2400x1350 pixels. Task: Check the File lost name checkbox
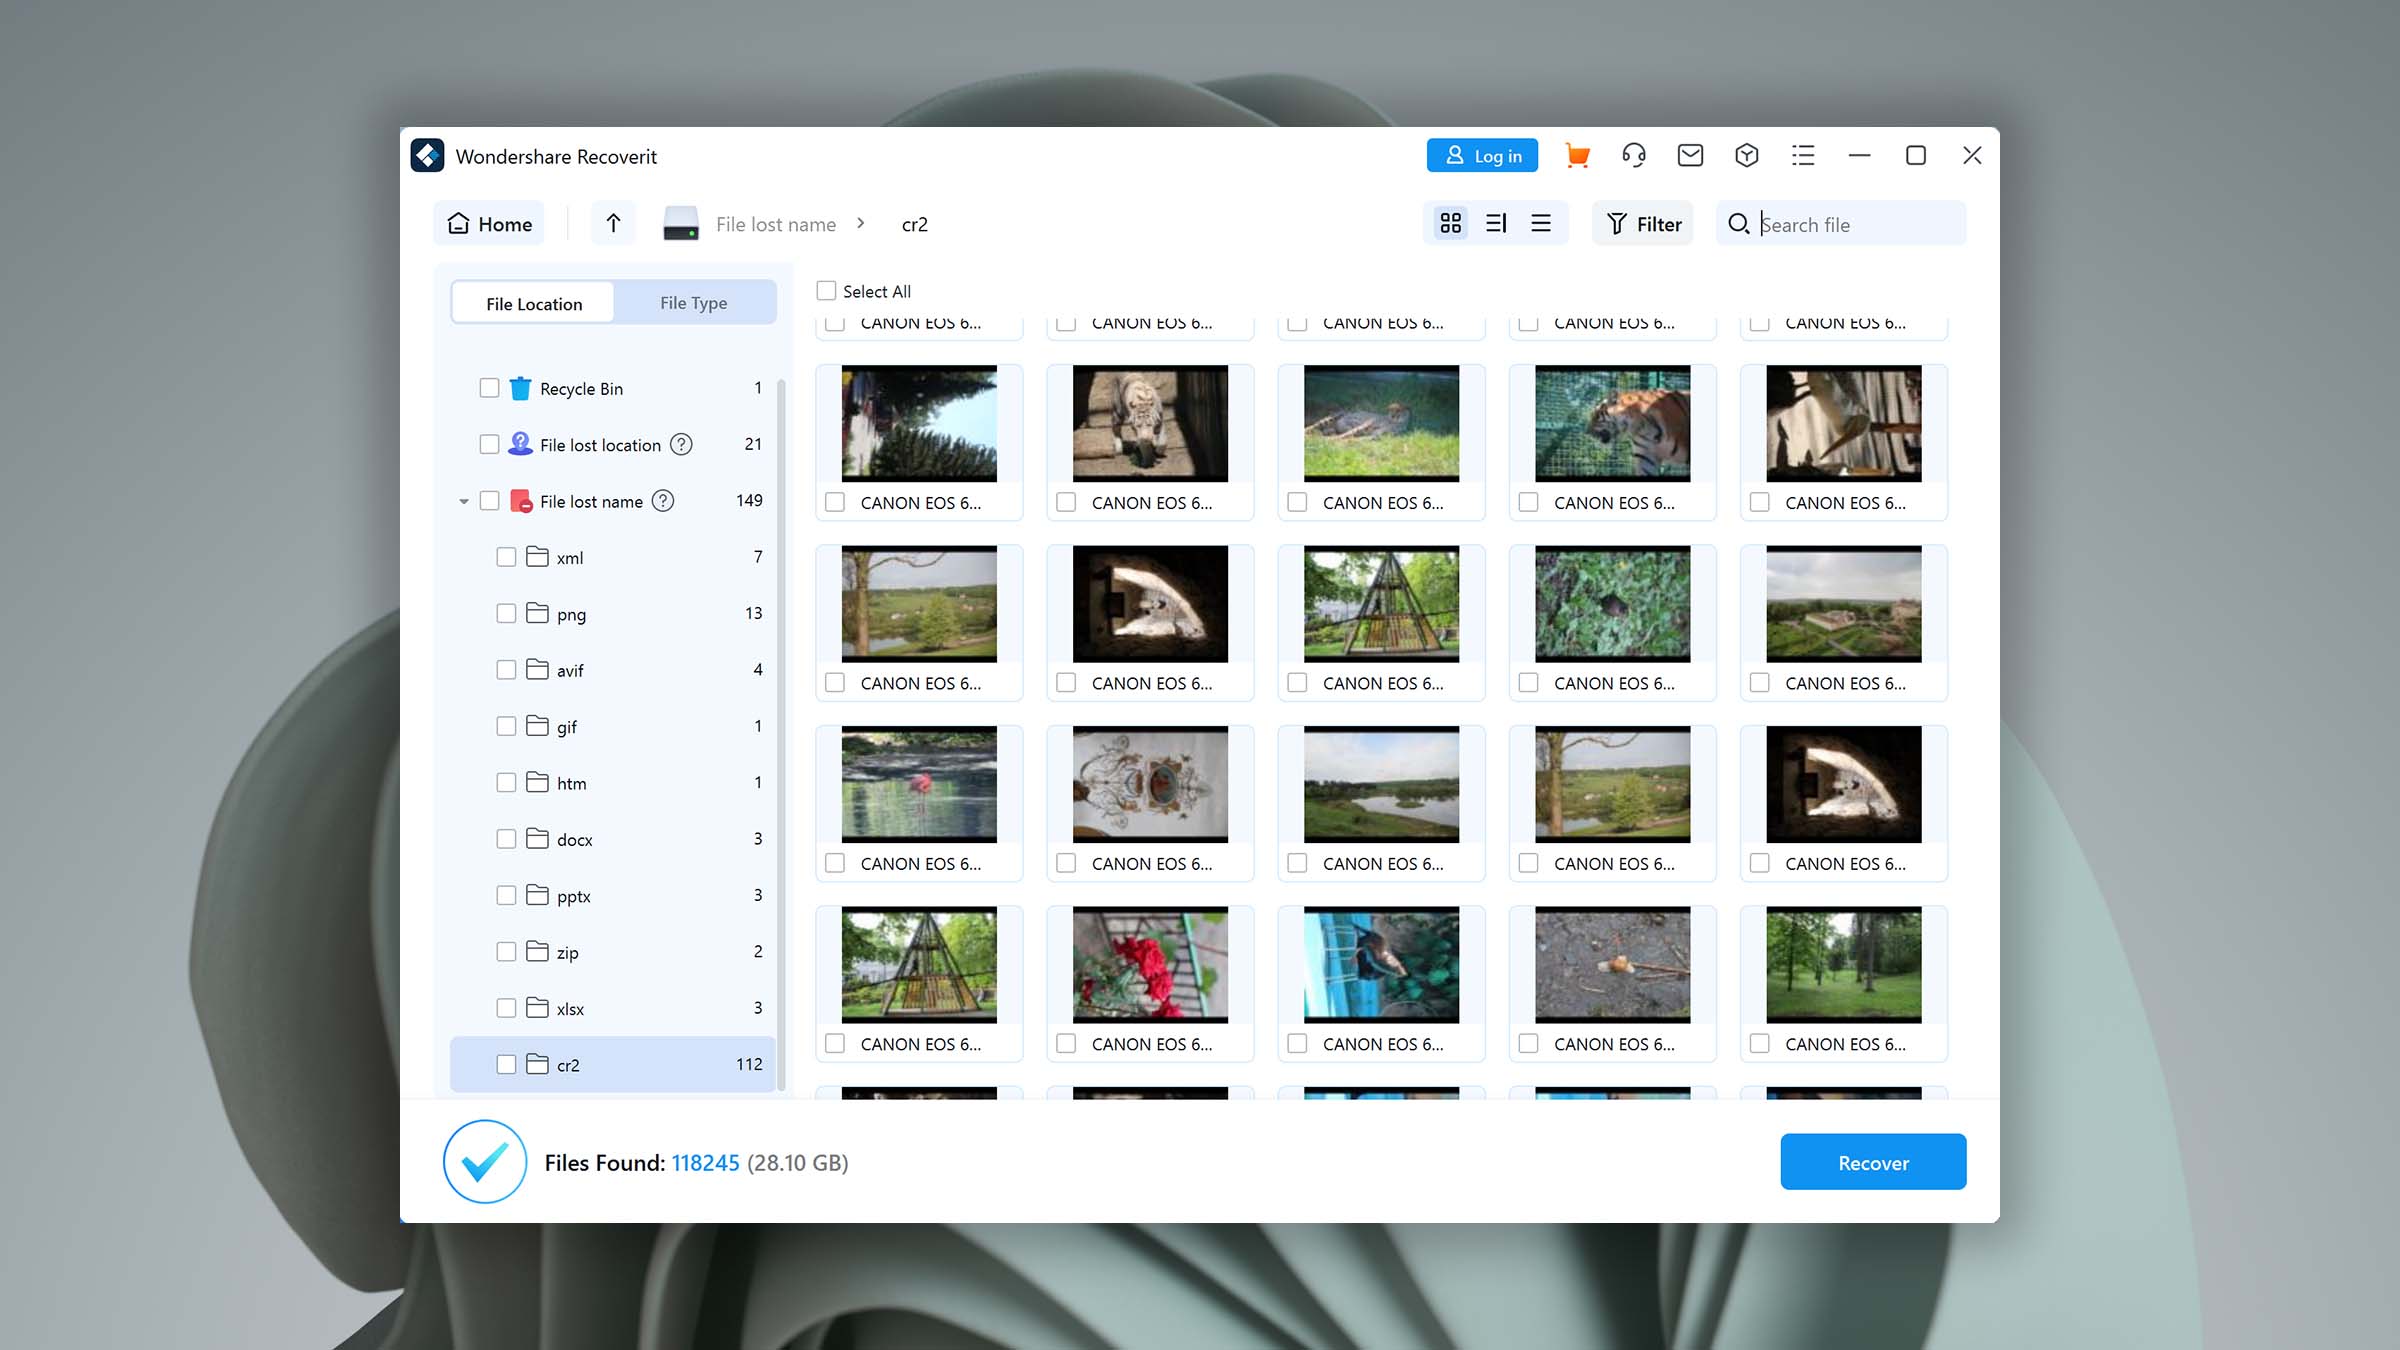(489, 500)
